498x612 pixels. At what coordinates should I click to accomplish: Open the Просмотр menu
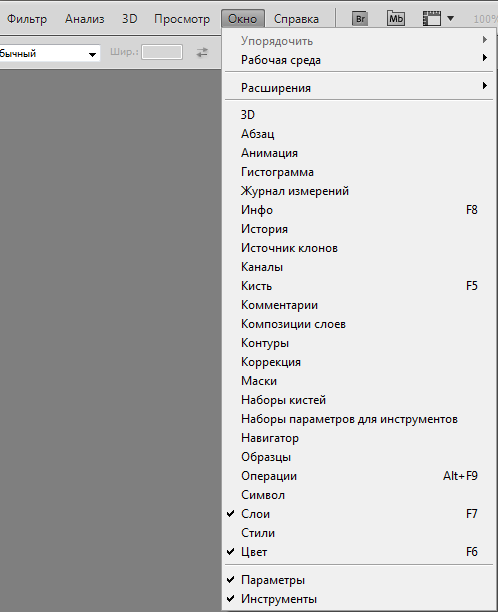coord(182,19)
